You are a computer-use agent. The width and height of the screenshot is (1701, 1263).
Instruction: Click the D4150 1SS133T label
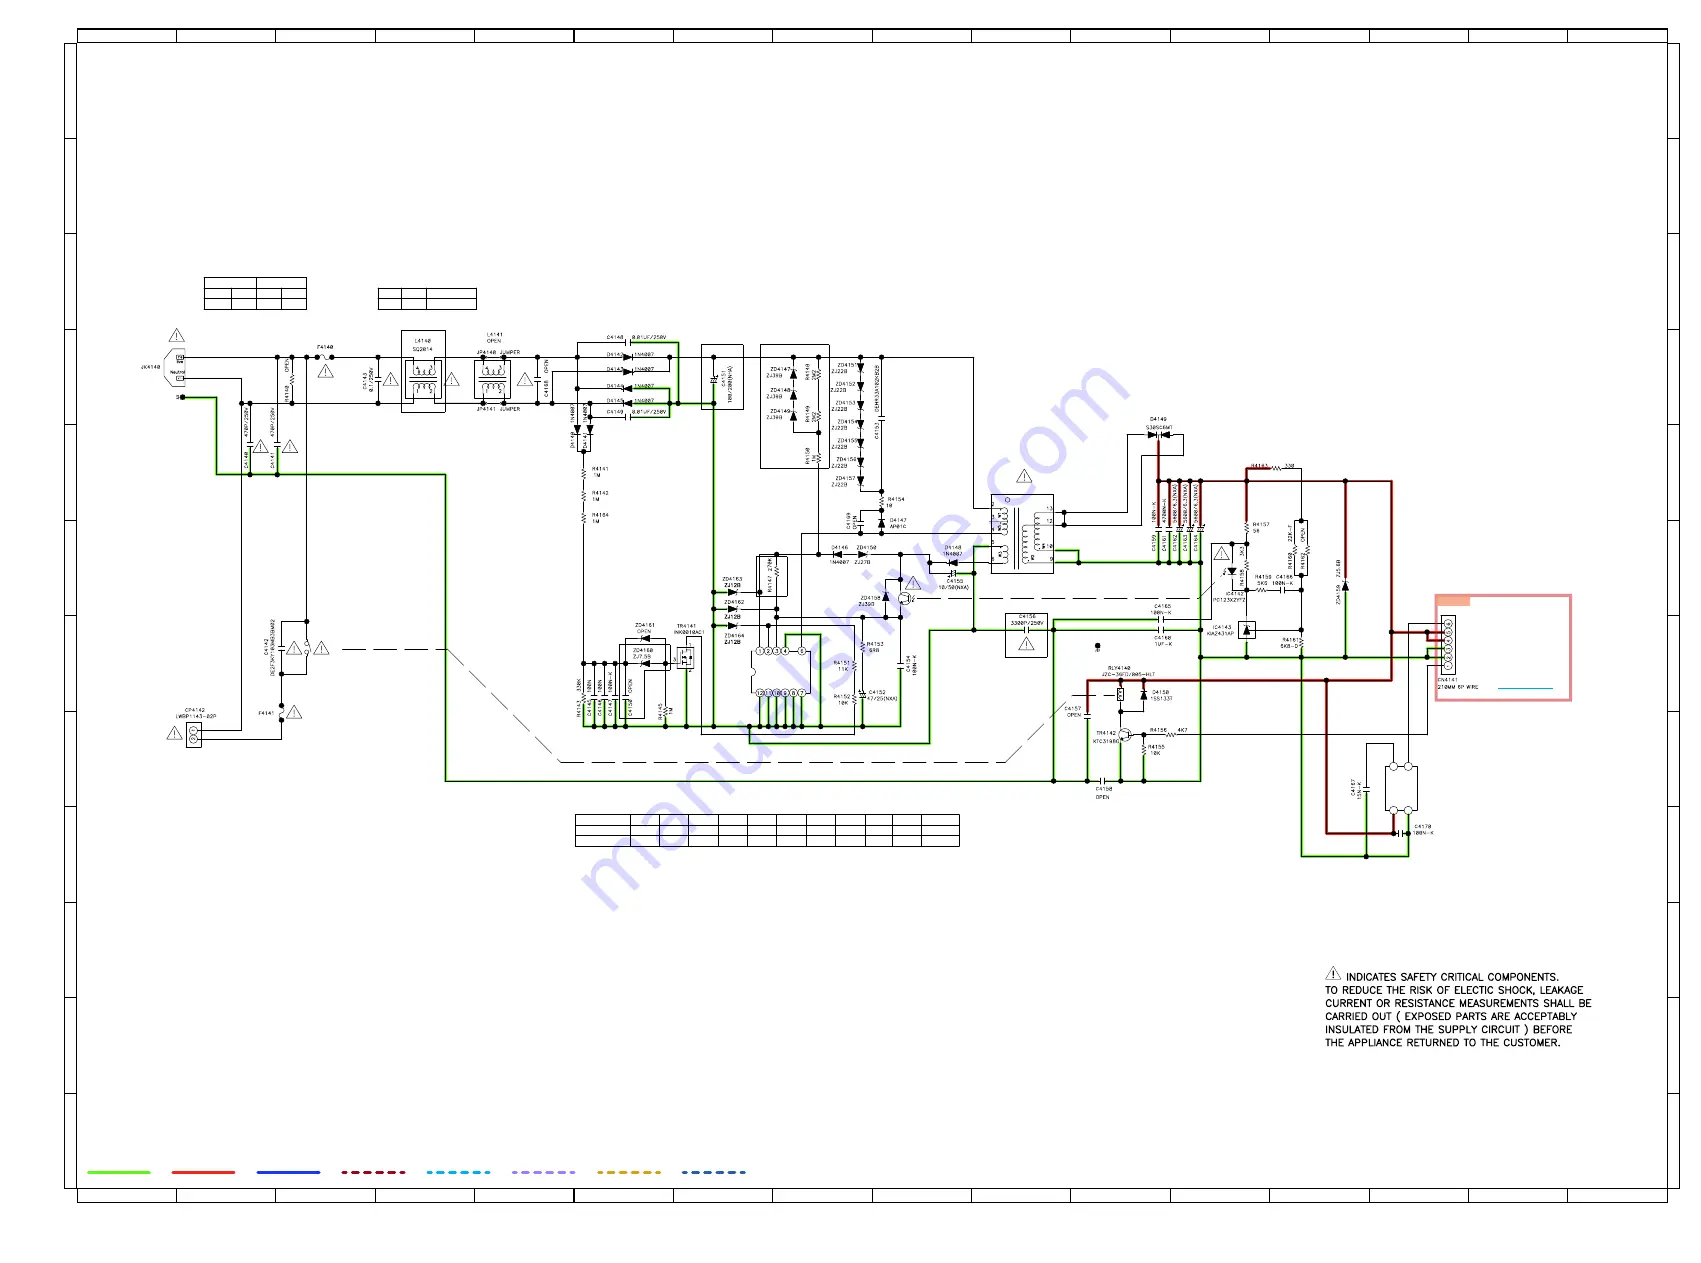(x=1161, y=695)
